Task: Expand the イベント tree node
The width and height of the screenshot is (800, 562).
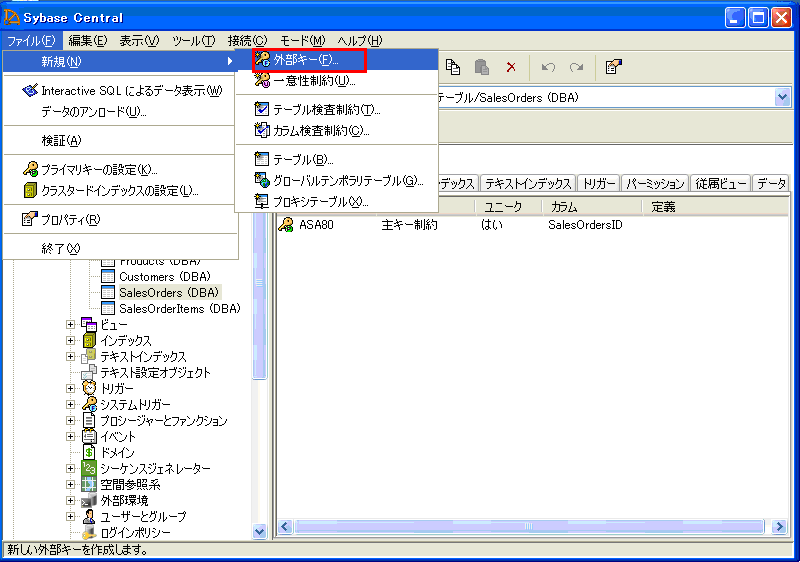Action: pos(71,437)
